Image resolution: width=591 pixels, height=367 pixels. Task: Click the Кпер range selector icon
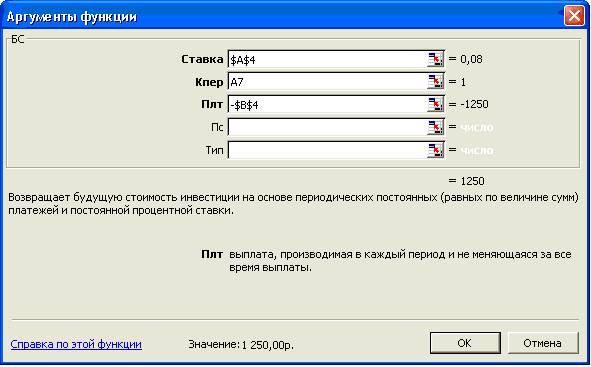point(435,82)
